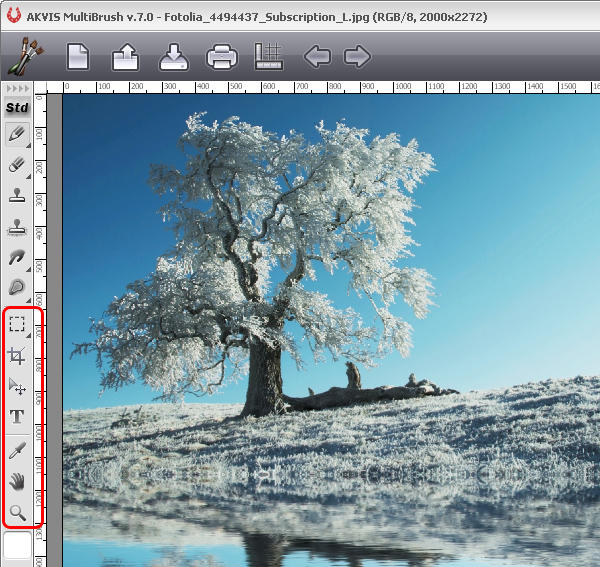Switch the Std toolbar mode button
The height and width of the screenshot is (567, 600).
pyautogui.click(x=17, y=108)
